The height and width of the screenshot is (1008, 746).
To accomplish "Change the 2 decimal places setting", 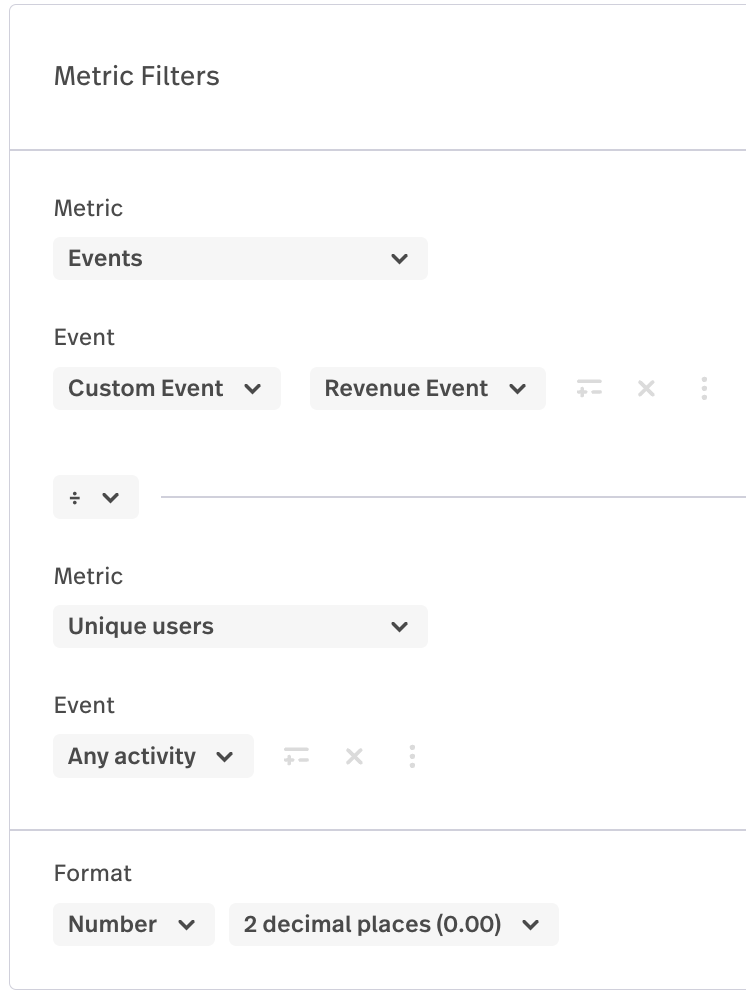I will 393,924.
